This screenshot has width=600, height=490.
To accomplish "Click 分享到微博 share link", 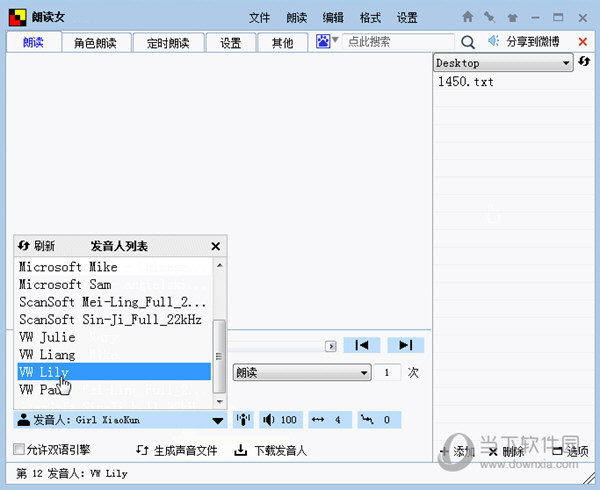I will [533, 41].
